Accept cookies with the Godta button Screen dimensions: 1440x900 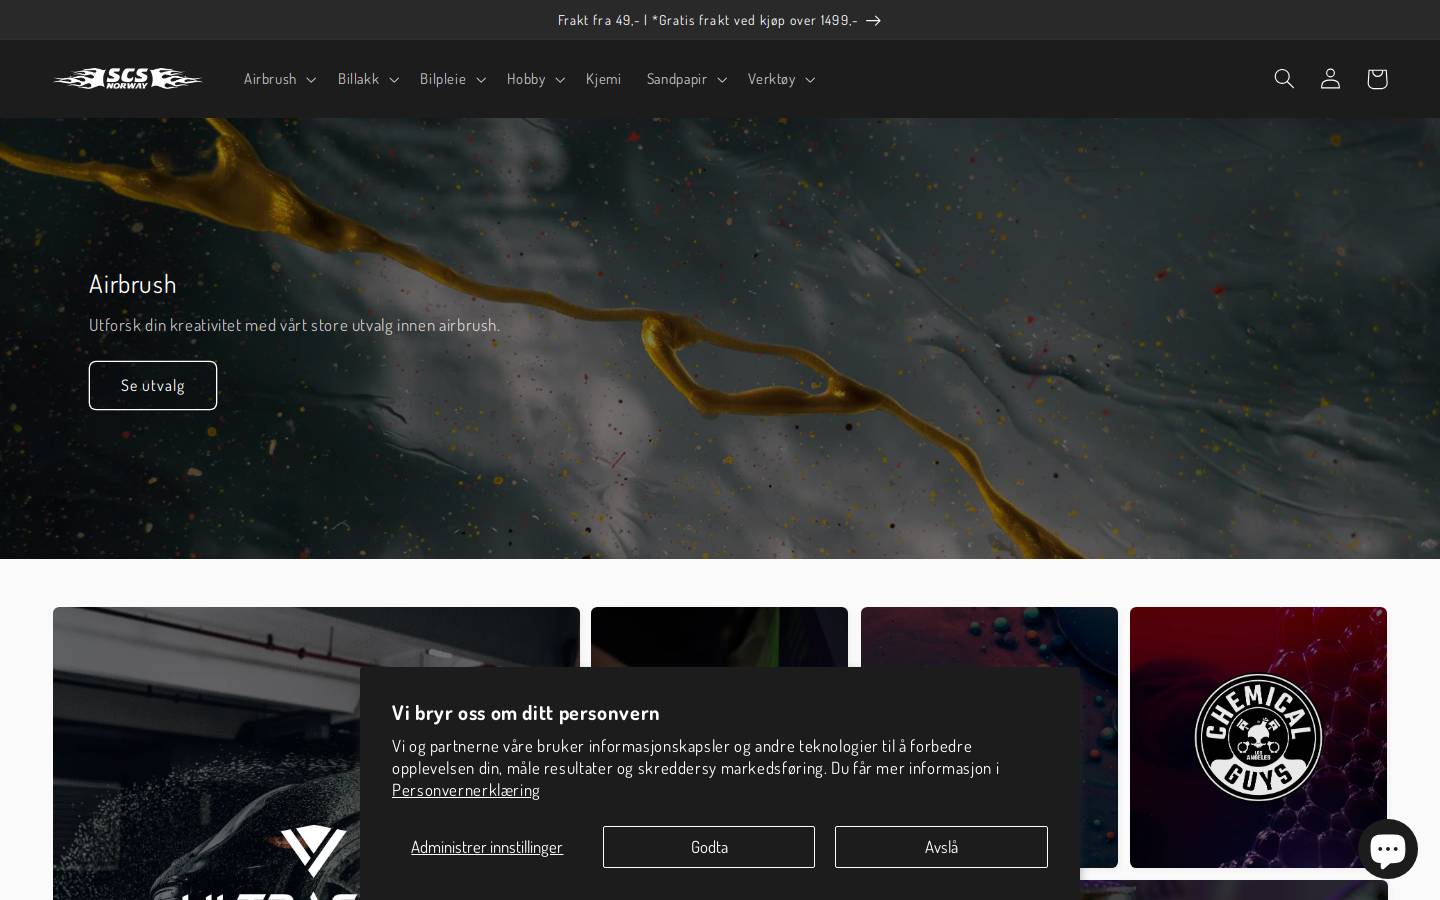point(709,847)
